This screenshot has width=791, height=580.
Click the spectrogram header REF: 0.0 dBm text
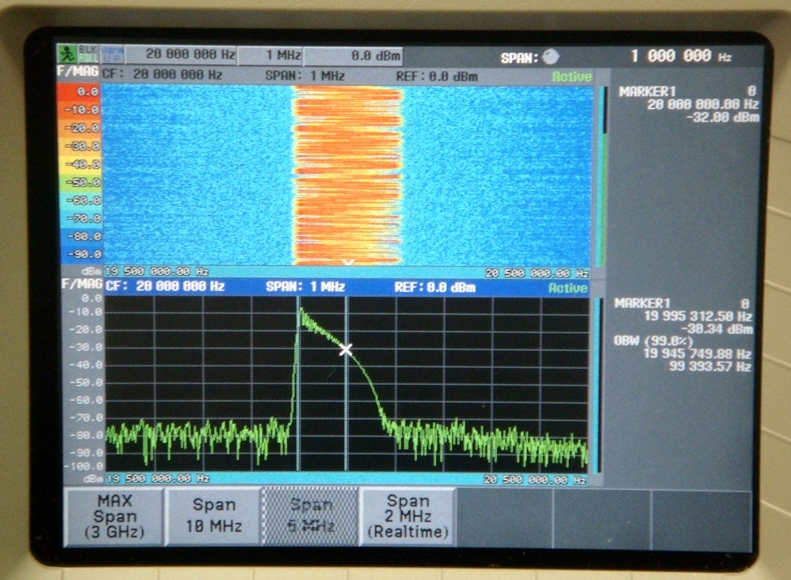pyautogui.click(x=437, y=77)
